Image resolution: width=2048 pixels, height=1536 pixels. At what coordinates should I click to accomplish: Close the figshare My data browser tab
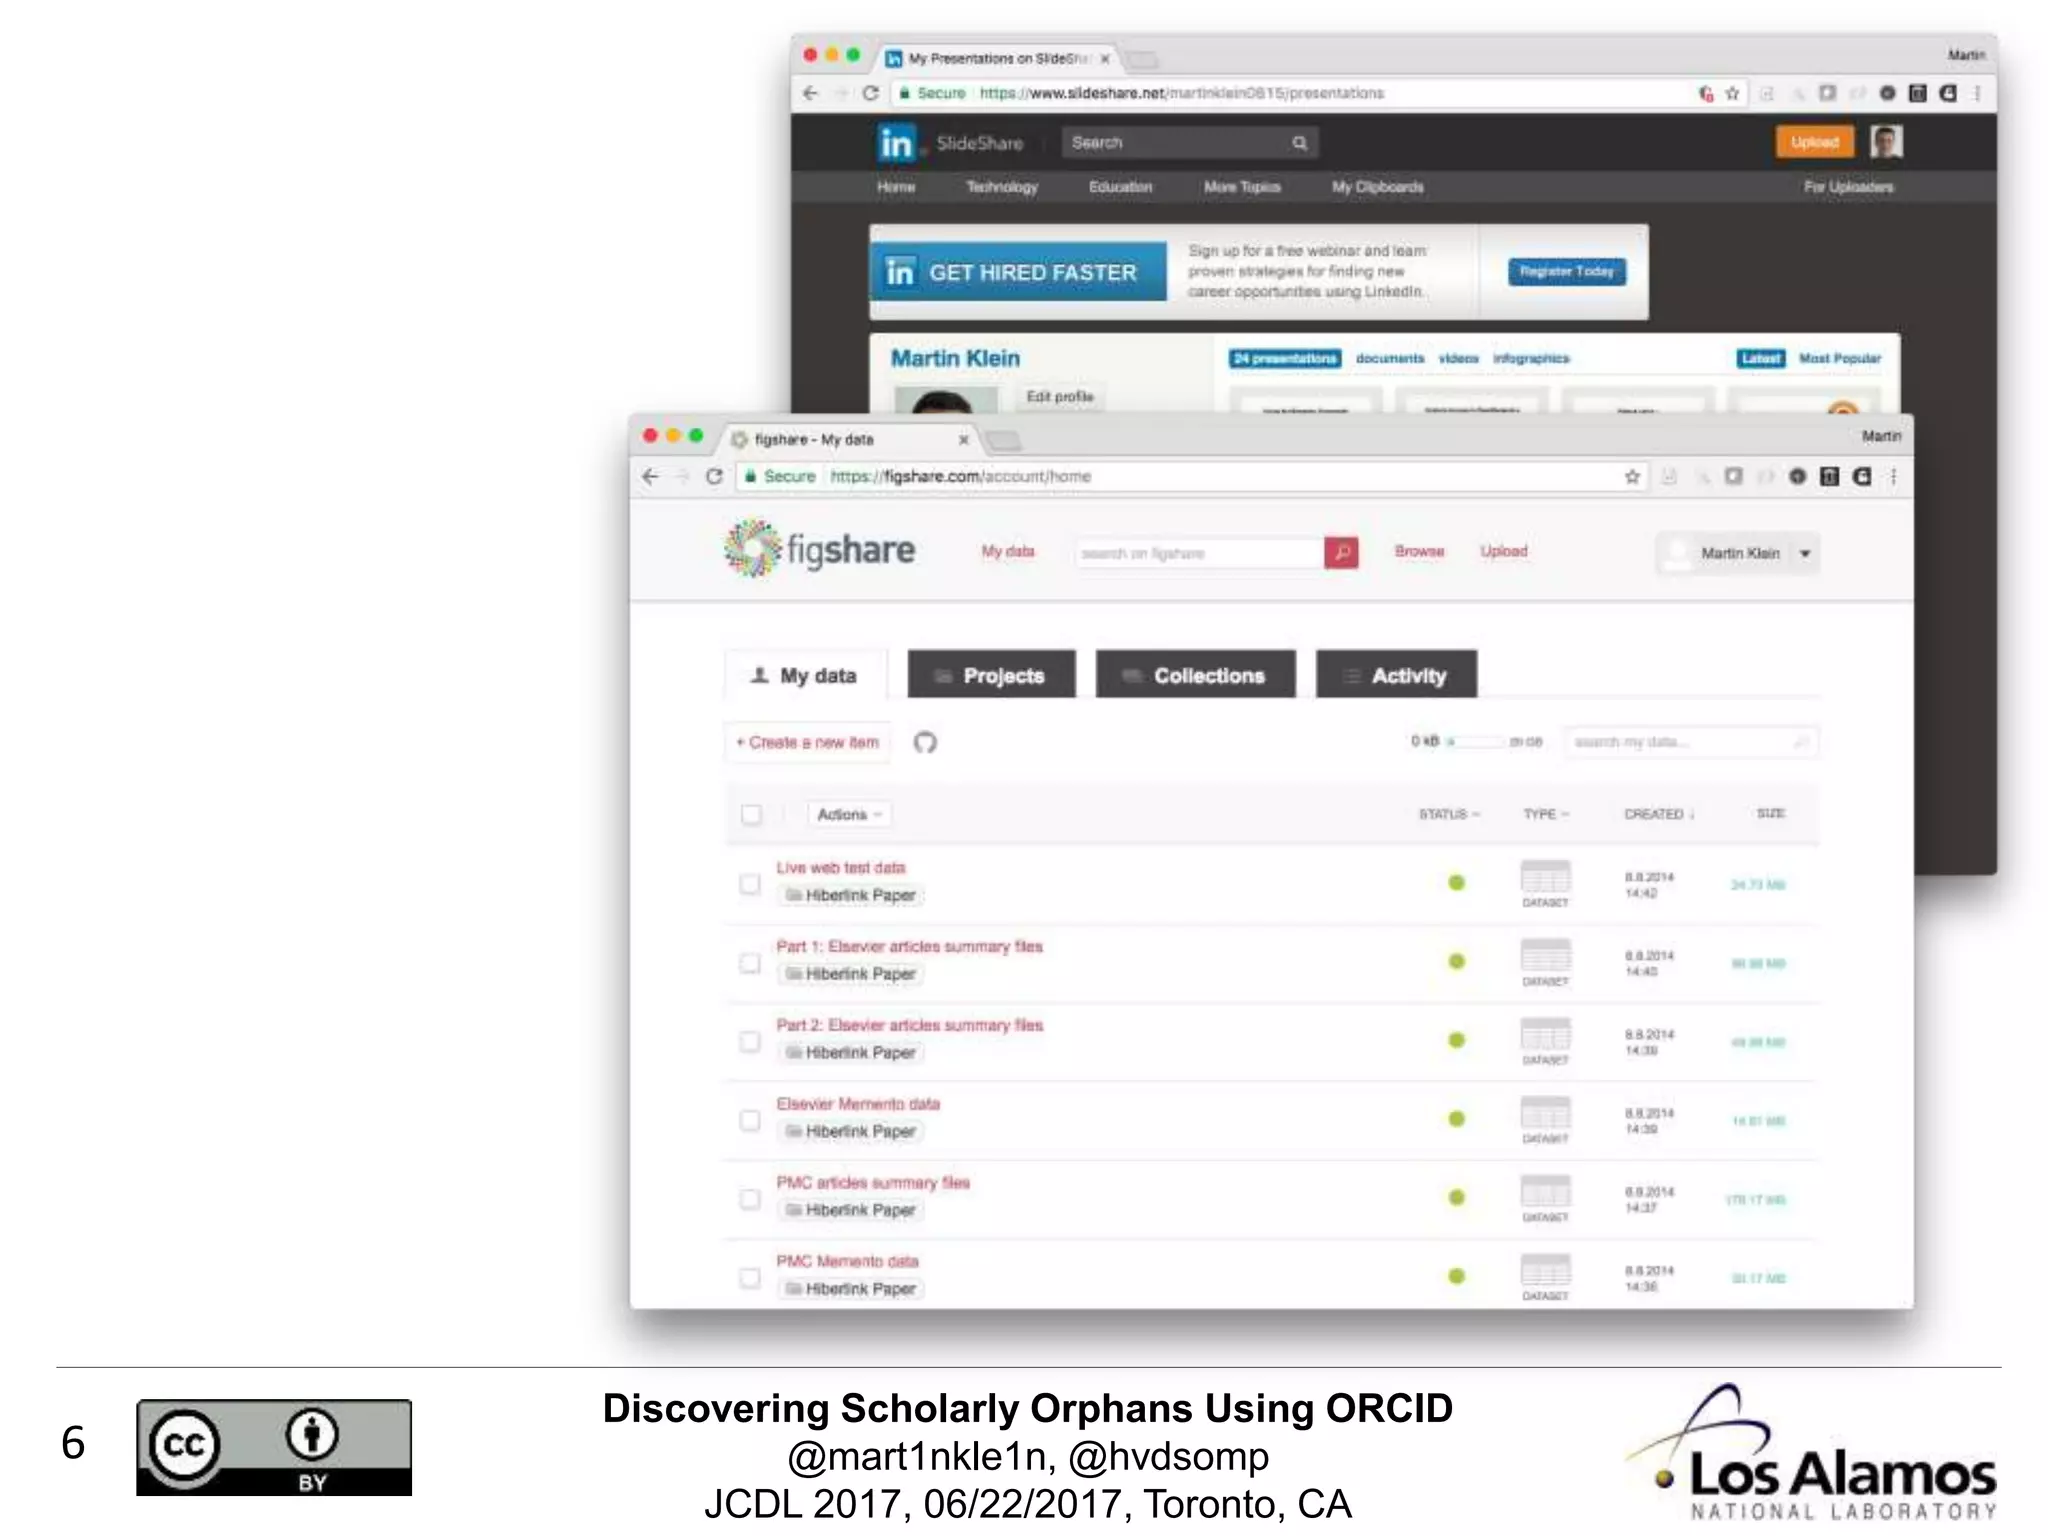click(963, 439)
